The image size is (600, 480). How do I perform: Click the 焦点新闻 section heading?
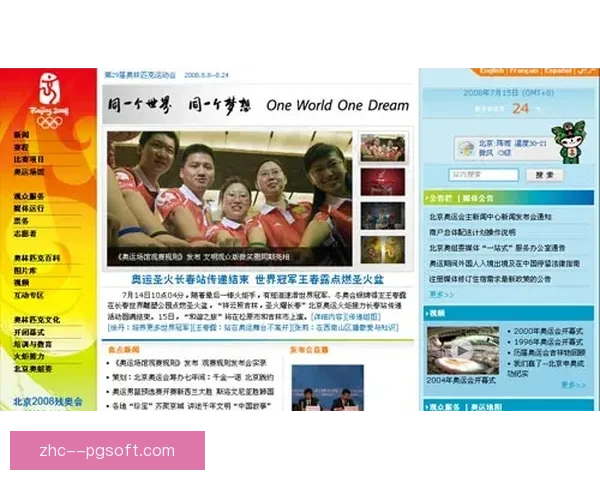(x=124, y=349)
